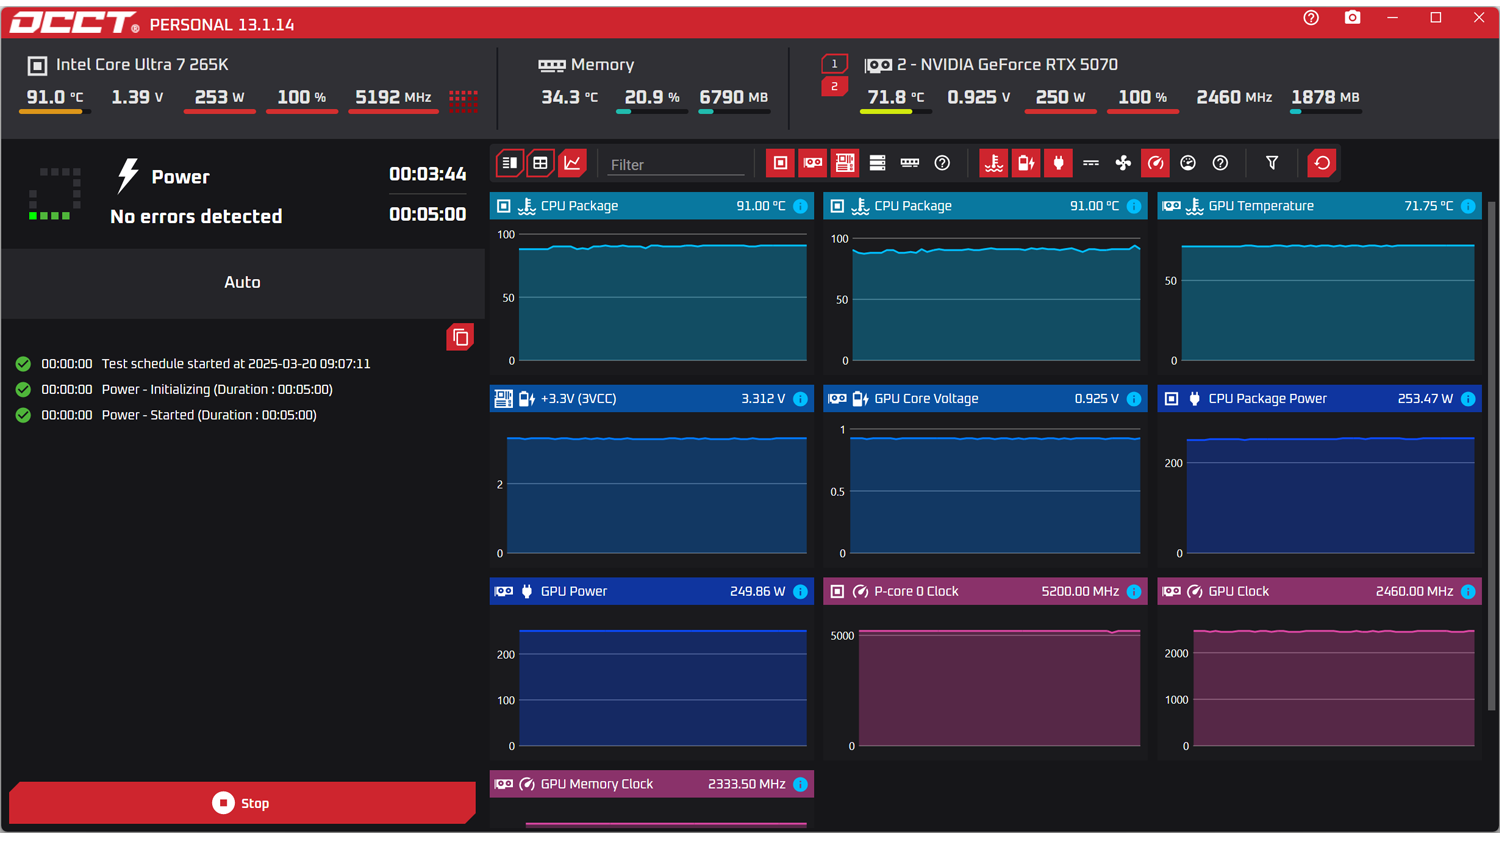The image size is (1500, 841).
Task: Take a screenshot with the camera icon
Action: pos(1352,18)
